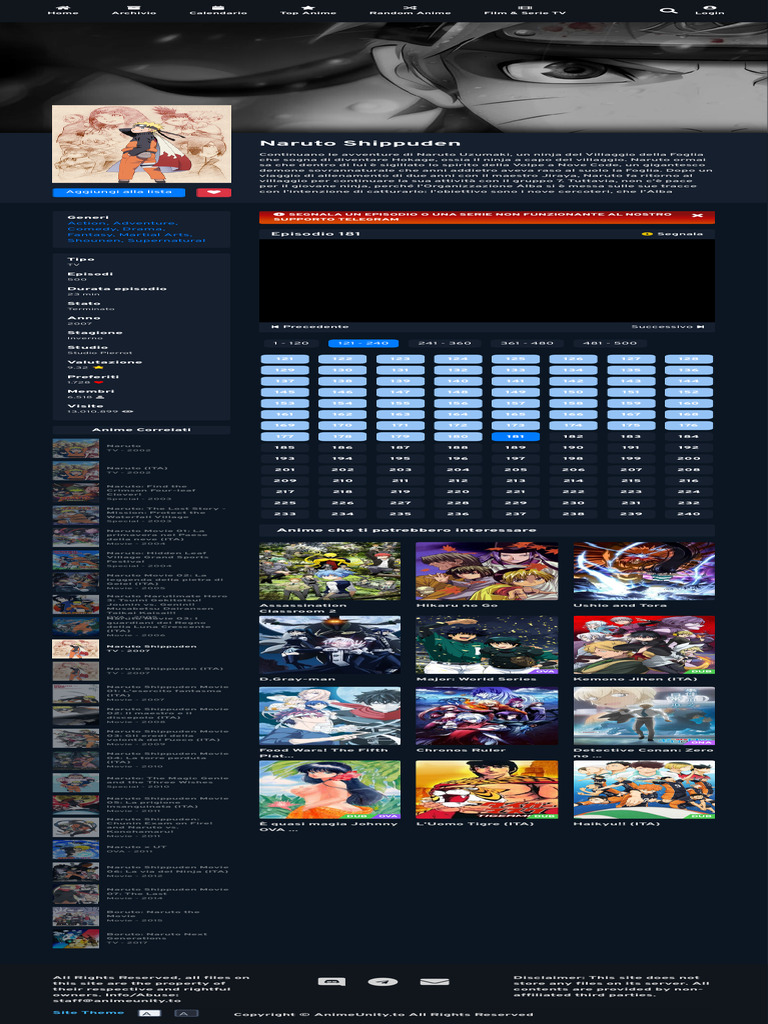The image size is (768, 1024).
Task: Open Haikyu!! (ITA) thumbnail
Action: [644, 790]
